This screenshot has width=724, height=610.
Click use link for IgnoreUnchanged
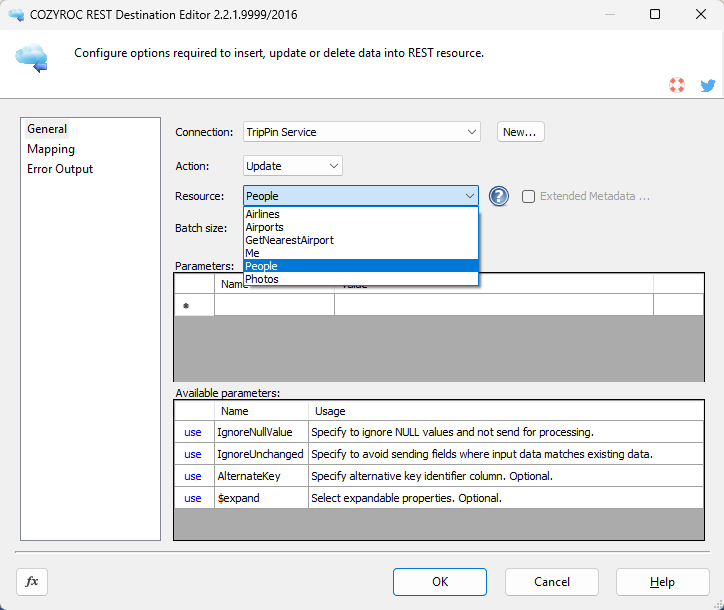click(193, 454)
